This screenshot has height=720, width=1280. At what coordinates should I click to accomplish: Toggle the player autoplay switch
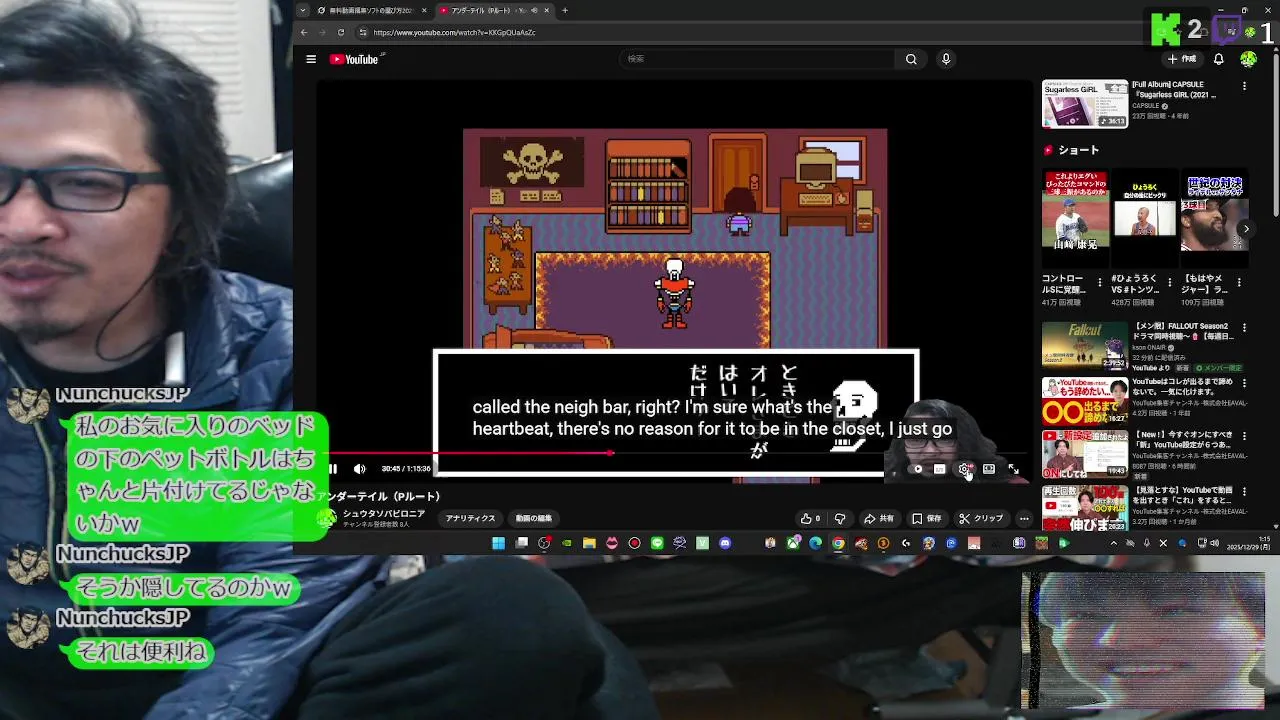pos(917,468)
